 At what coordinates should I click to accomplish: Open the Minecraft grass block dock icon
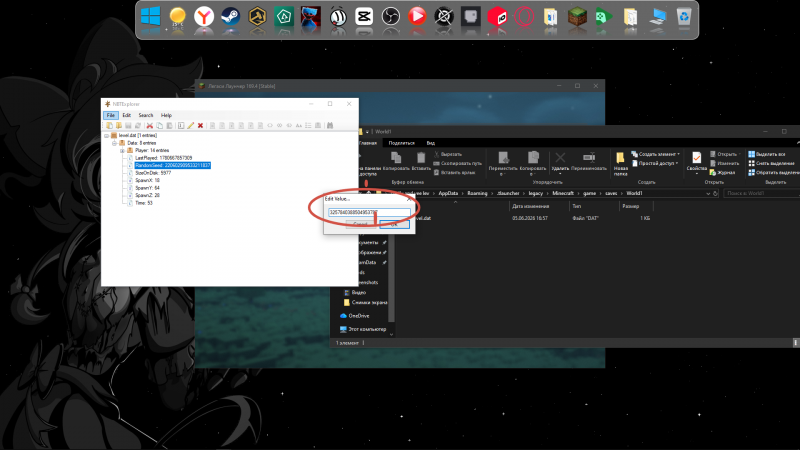pos(577,18)
